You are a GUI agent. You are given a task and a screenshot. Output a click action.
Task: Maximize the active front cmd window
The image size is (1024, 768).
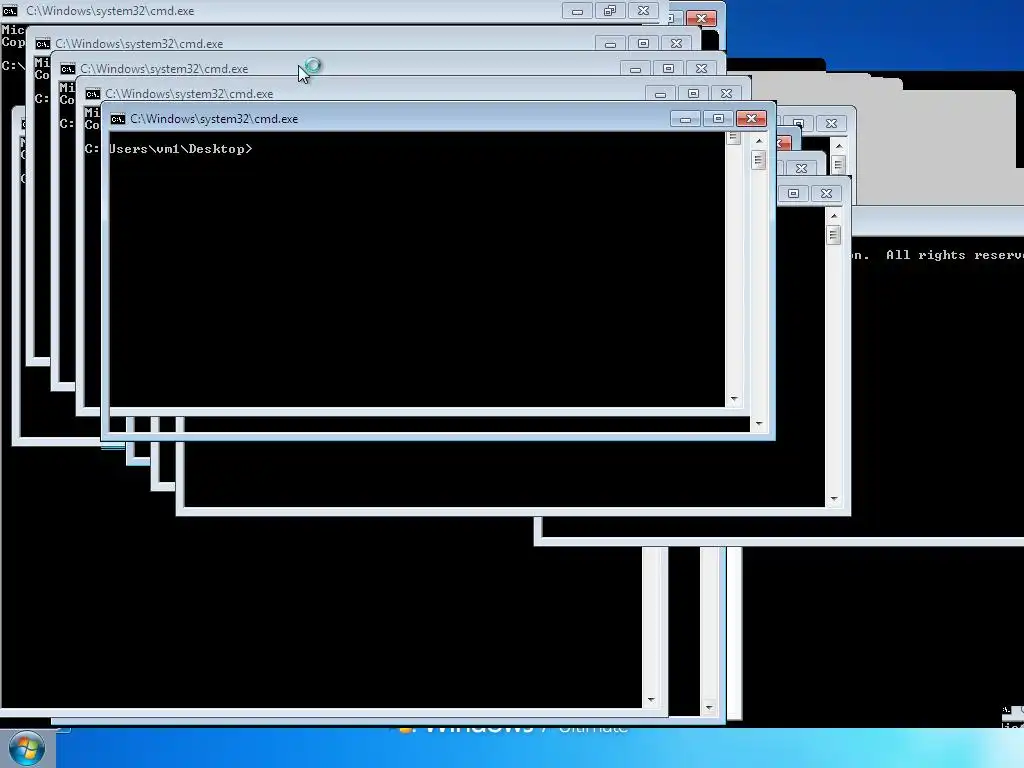(x=718, y=118)
